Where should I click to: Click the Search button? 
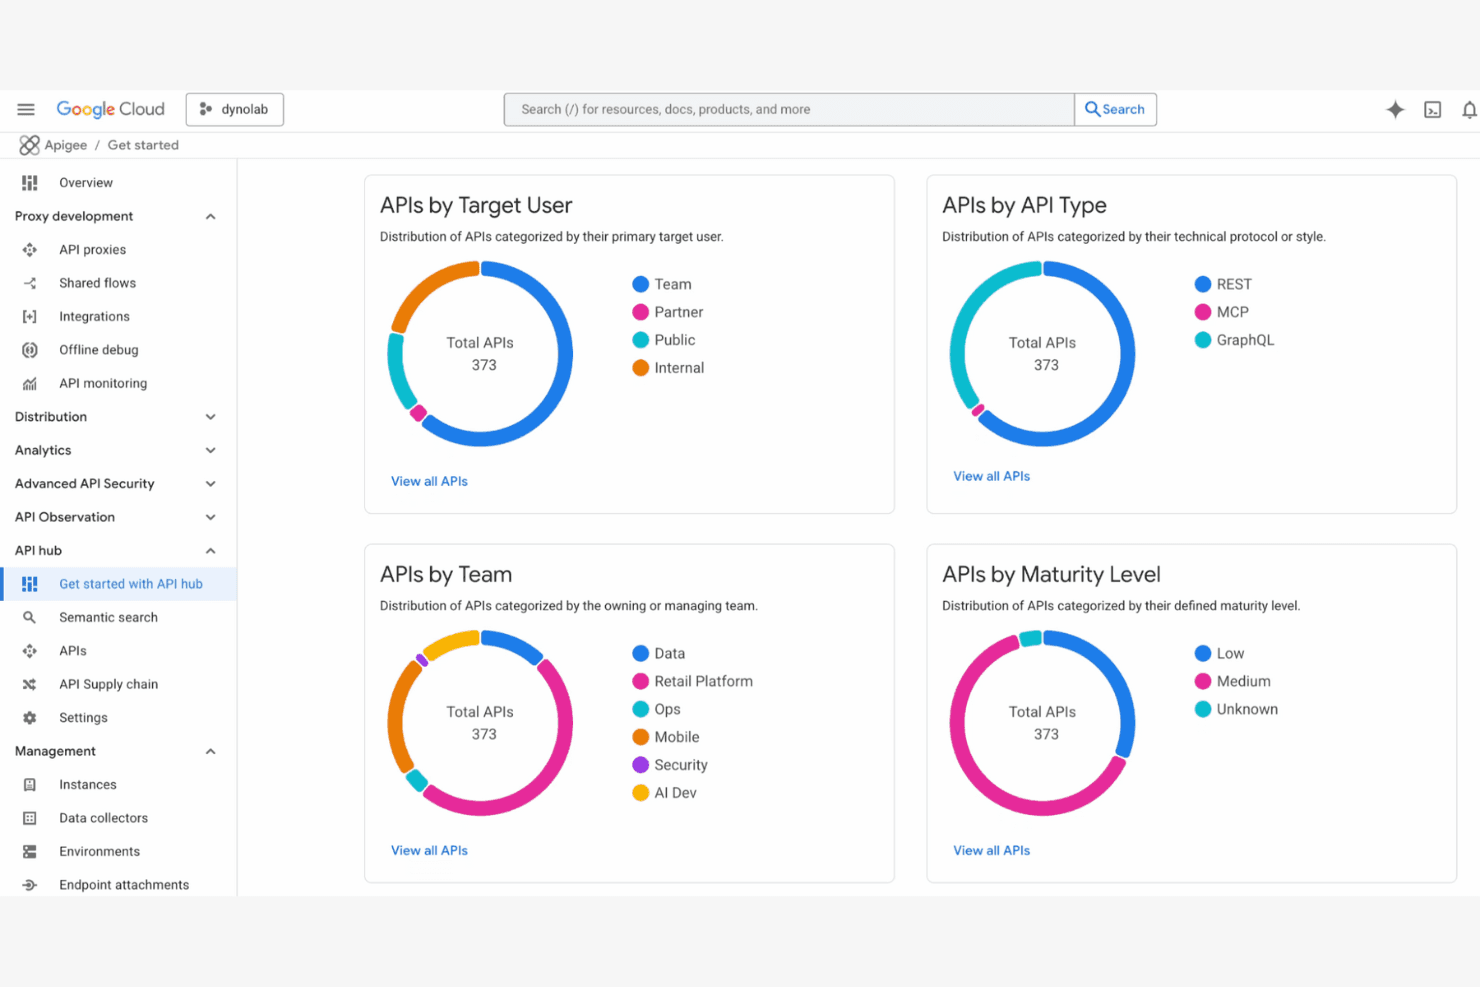pyautogui.click(x=1115, y=109)
